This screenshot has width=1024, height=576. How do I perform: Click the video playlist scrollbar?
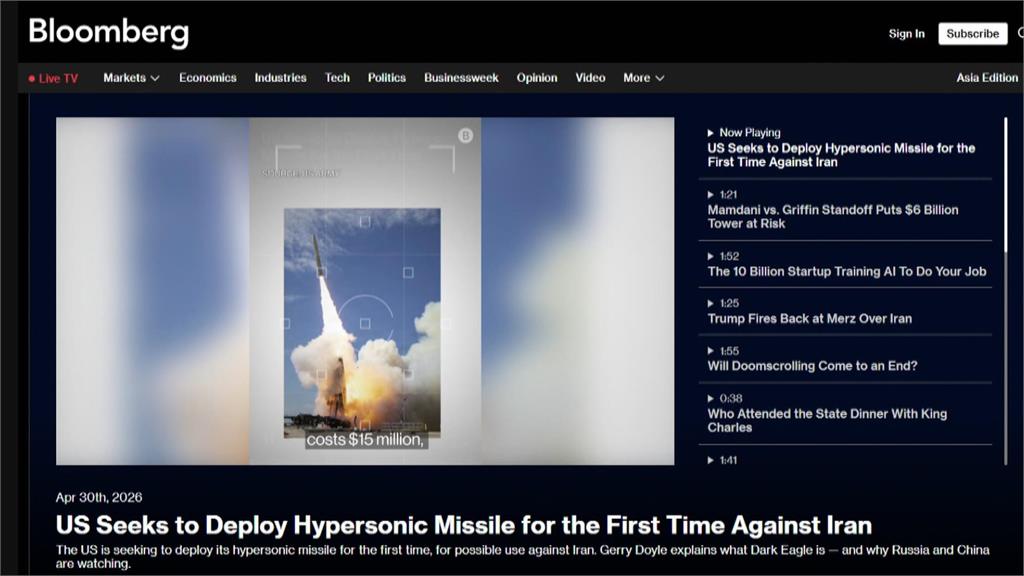click(x=1006, y=291)
